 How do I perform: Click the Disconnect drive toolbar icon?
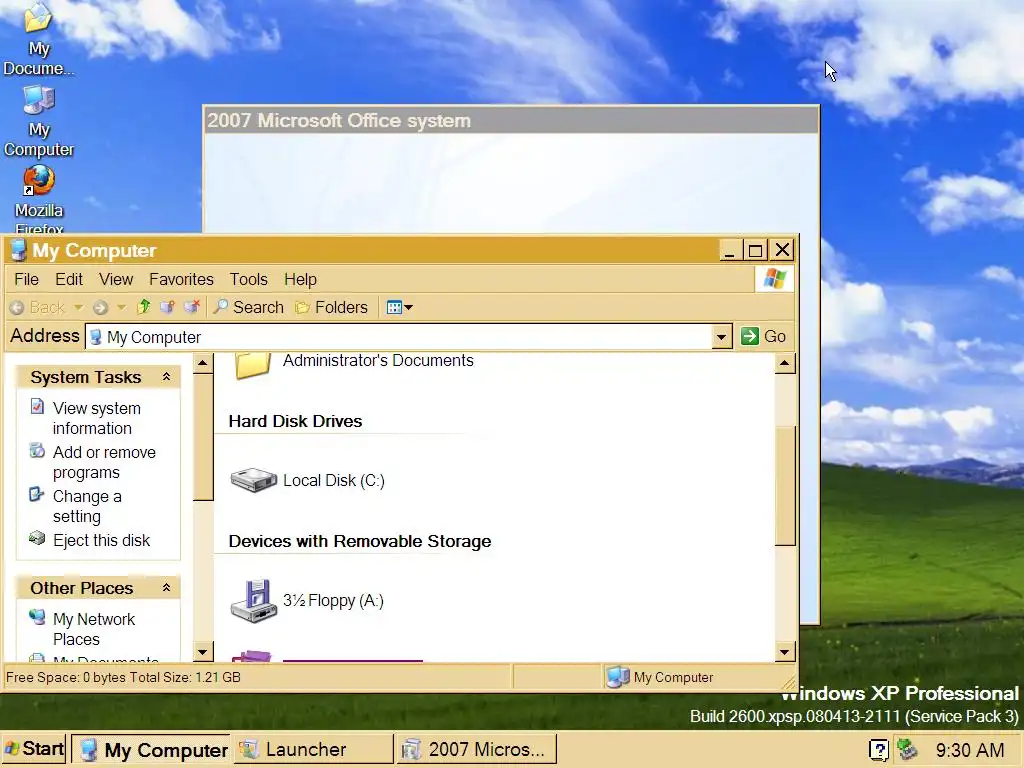point(191,307)
